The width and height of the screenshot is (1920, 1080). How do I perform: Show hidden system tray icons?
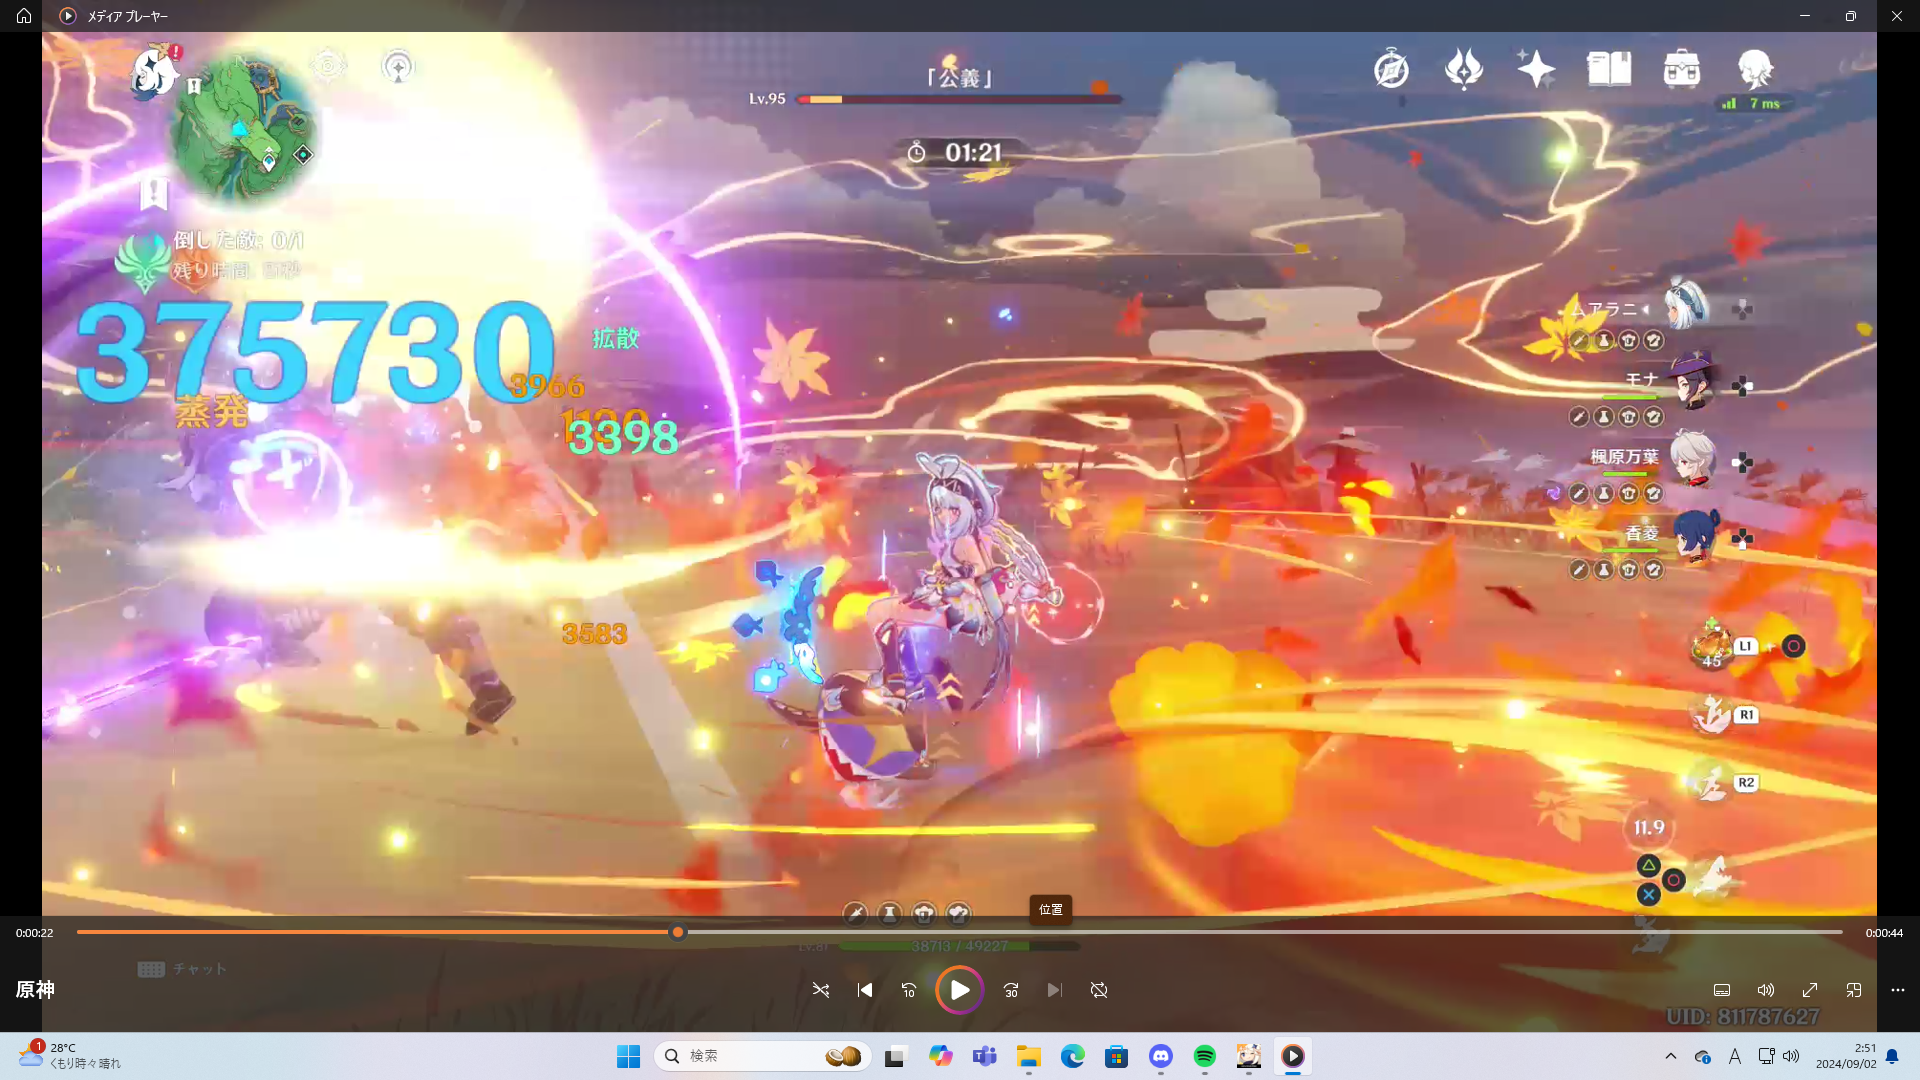pos(1671,1056)
